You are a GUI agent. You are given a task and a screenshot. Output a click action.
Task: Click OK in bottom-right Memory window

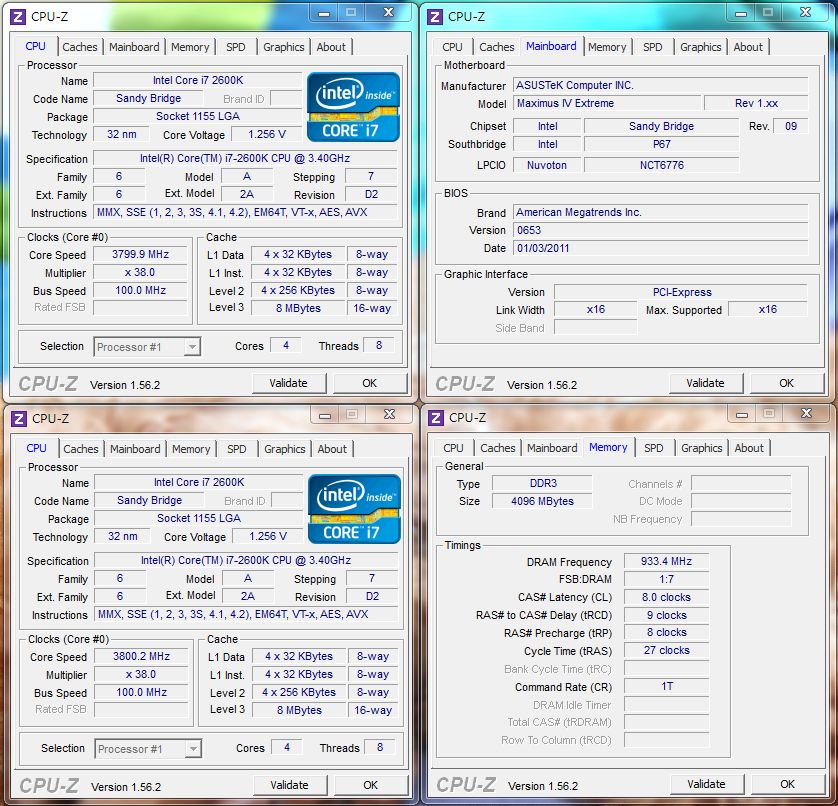click(788, 784)
